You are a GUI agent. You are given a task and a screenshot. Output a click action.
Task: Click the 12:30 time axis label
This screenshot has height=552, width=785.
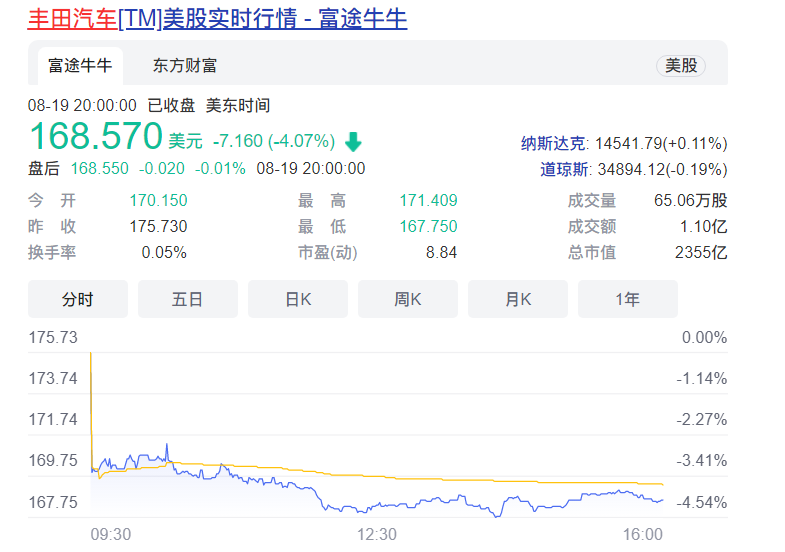377,535
